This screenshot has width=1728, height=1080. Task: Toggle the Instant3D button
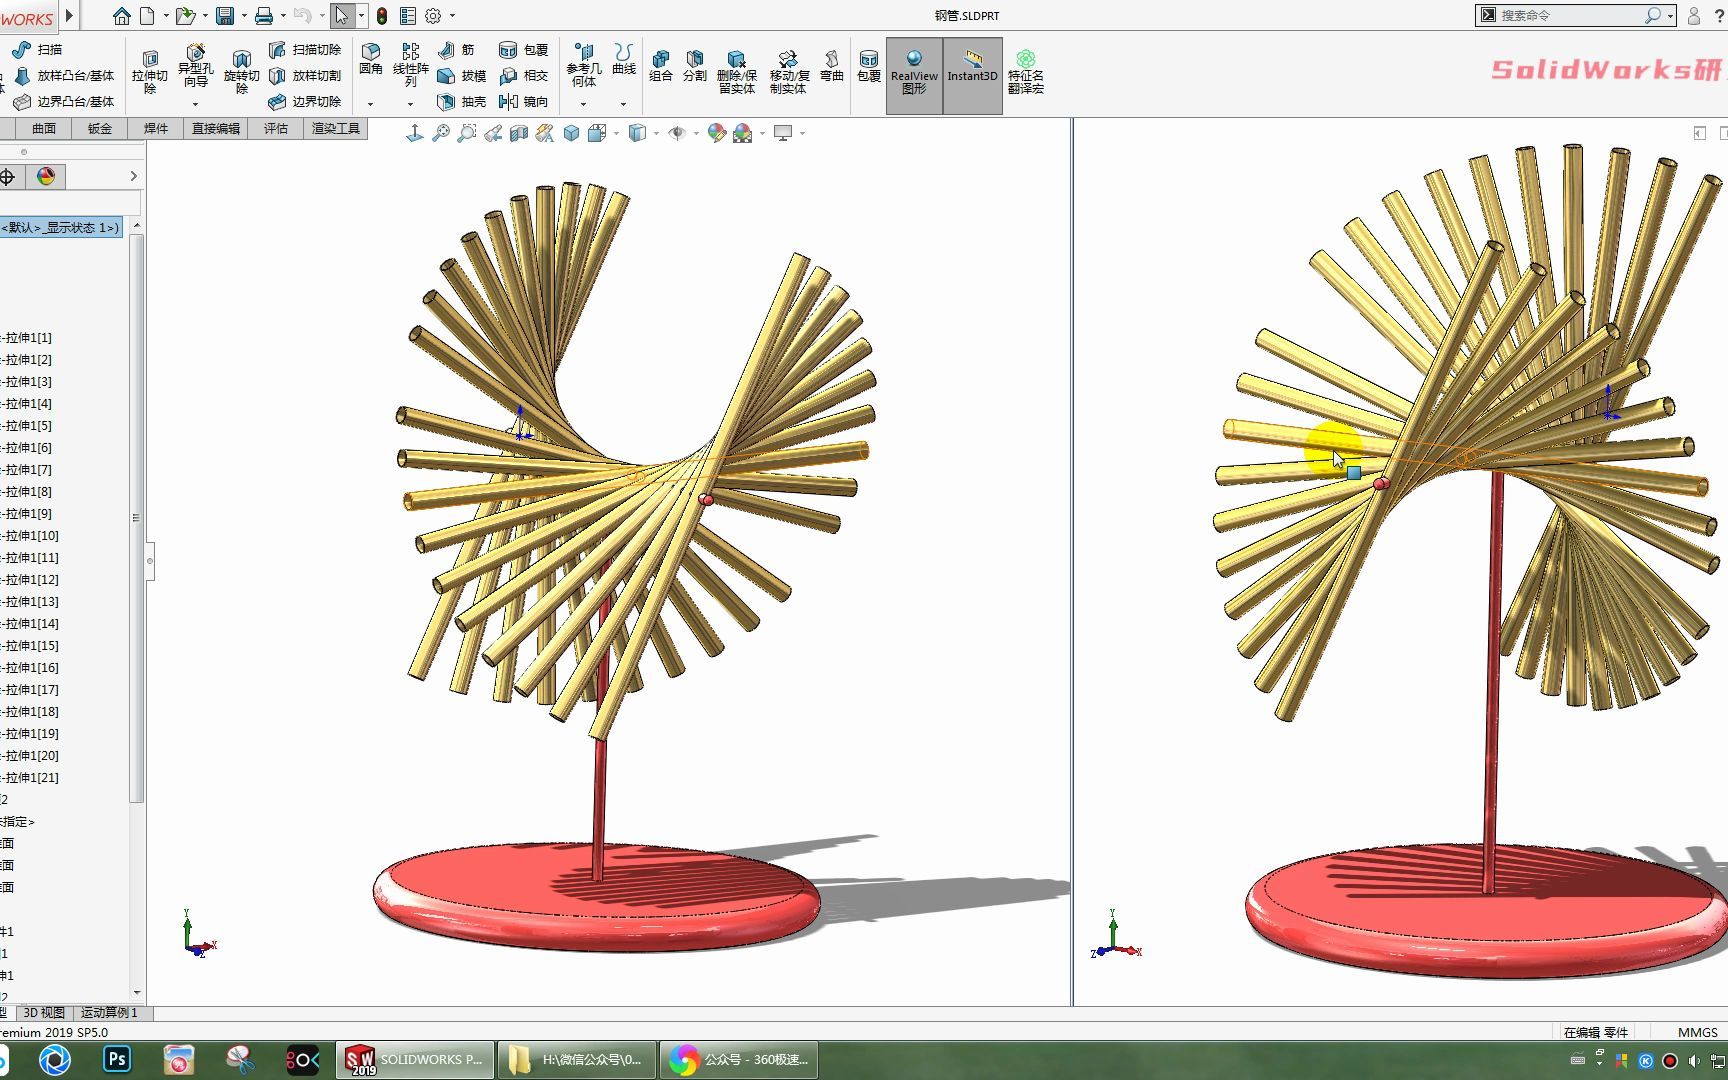pos(973,75)
